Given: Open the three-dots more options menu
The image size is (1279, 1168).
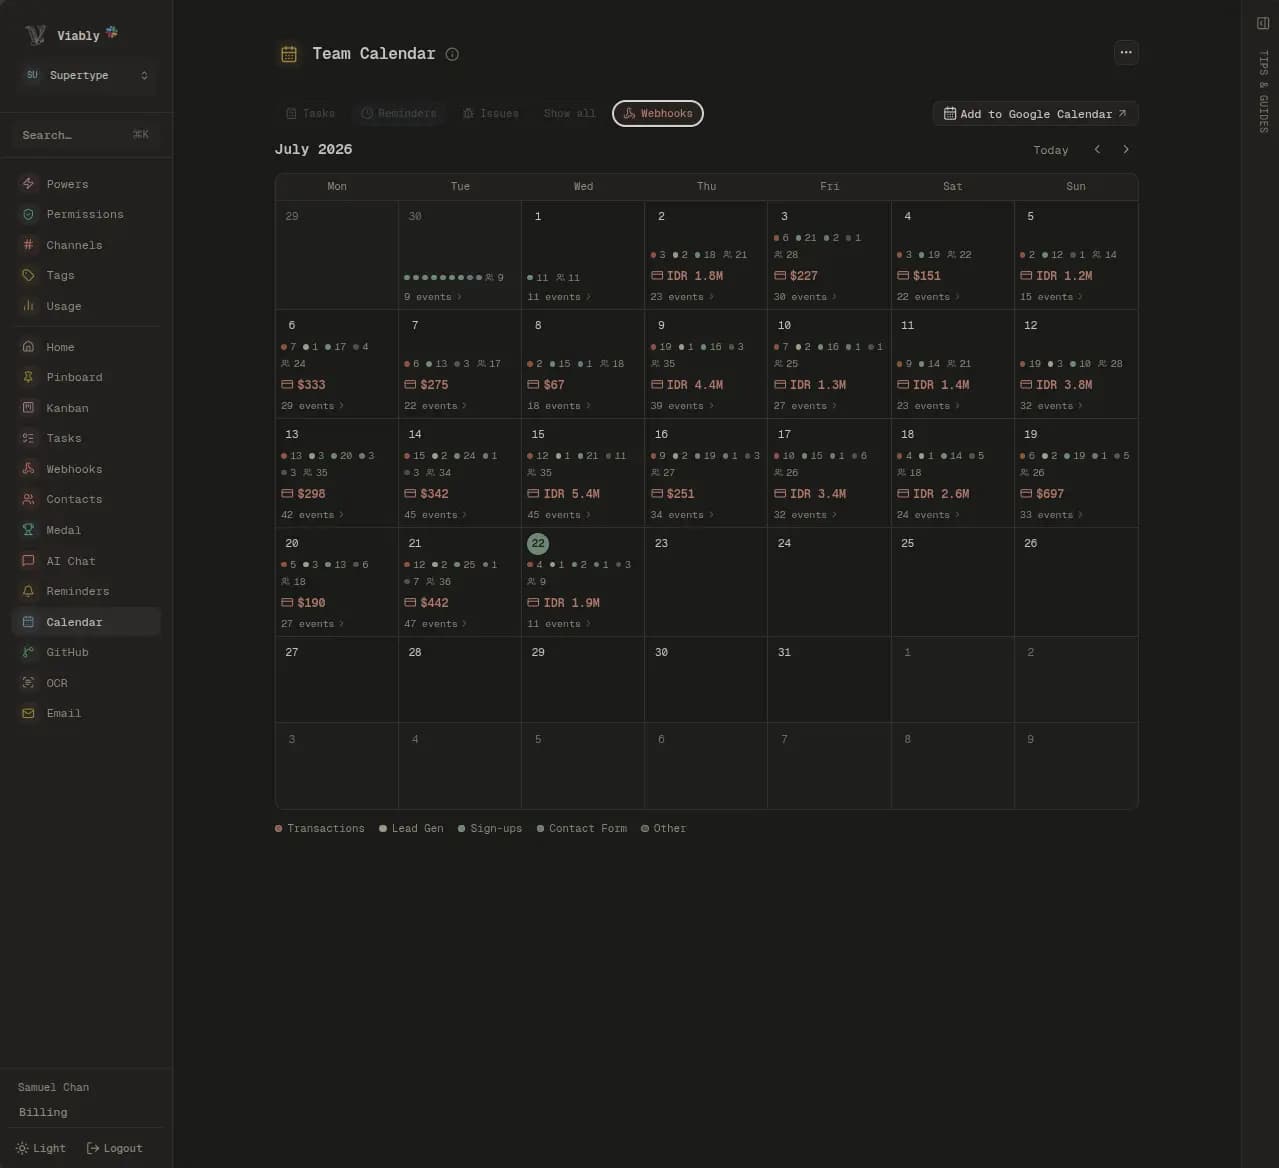Looking at the screenshot, I should (1126, 52).
